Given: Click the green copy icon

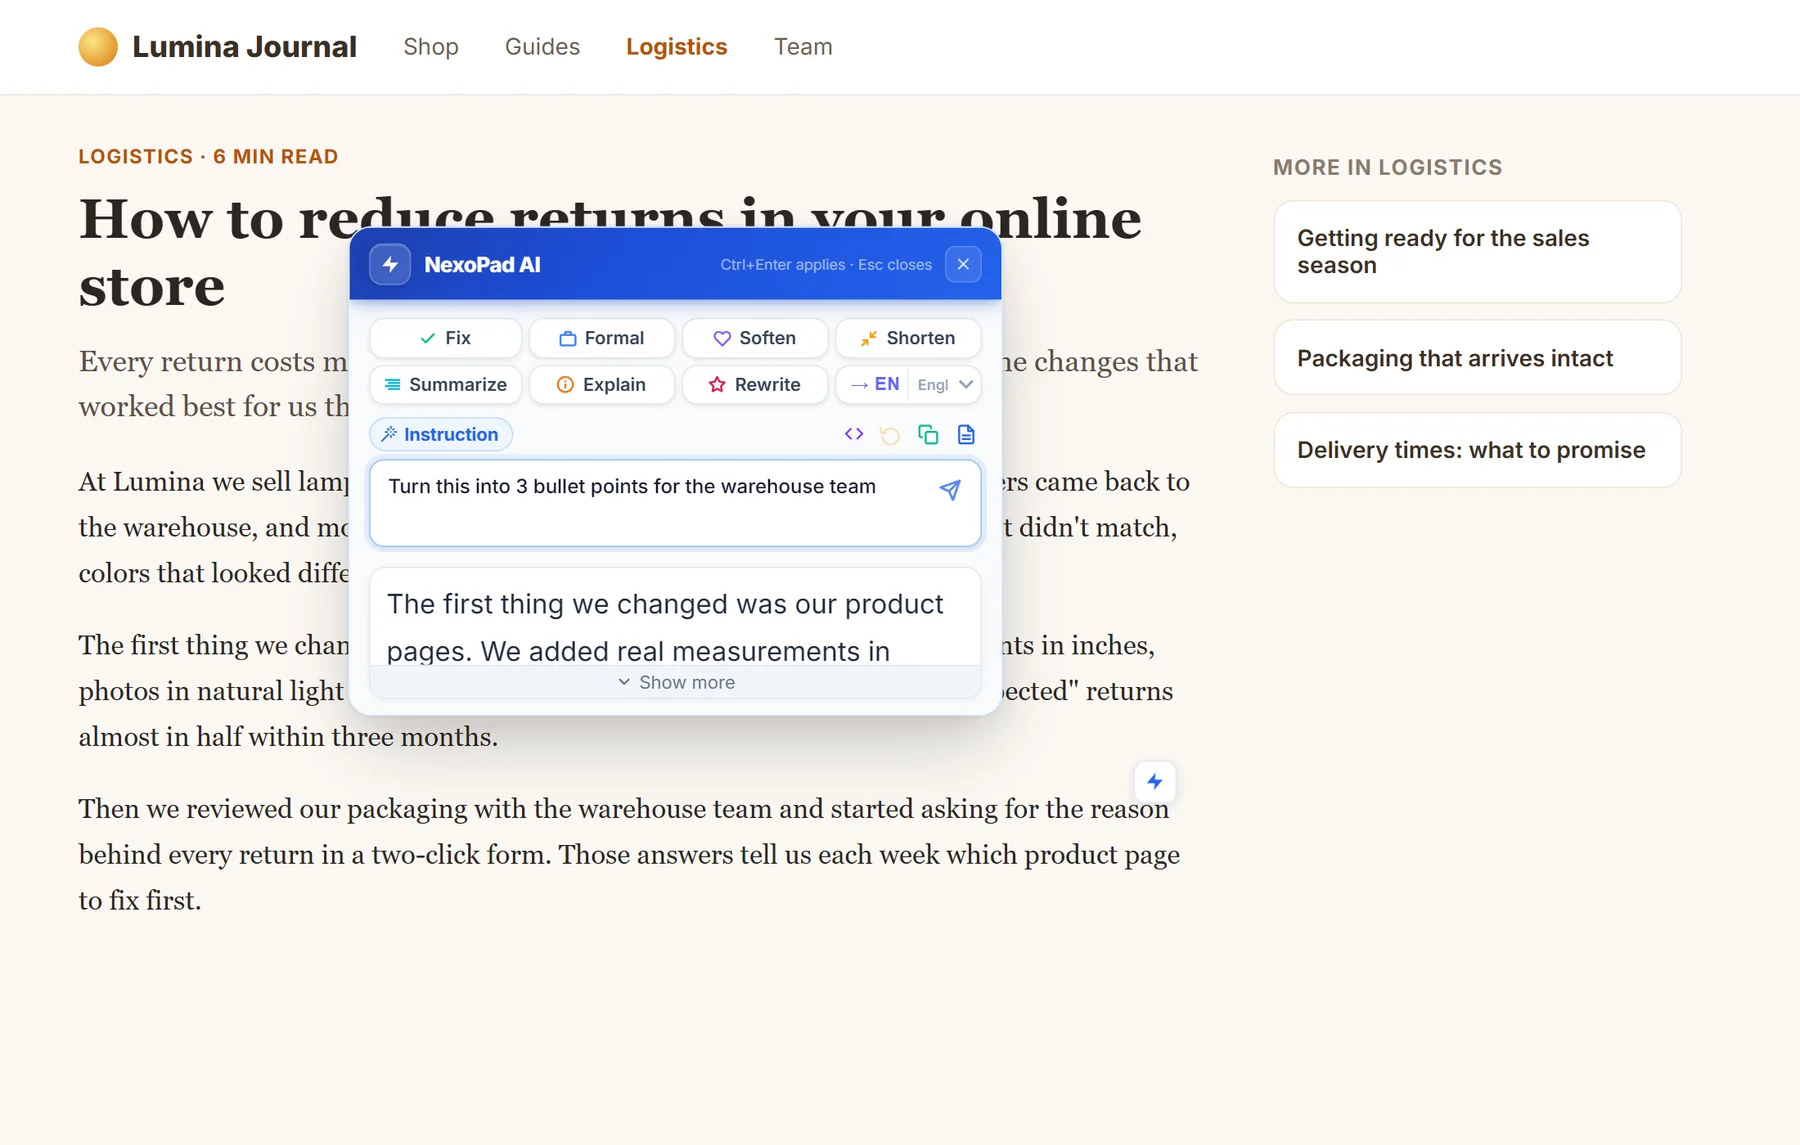Looking at the screenshot, I should [x=928, y=434].
